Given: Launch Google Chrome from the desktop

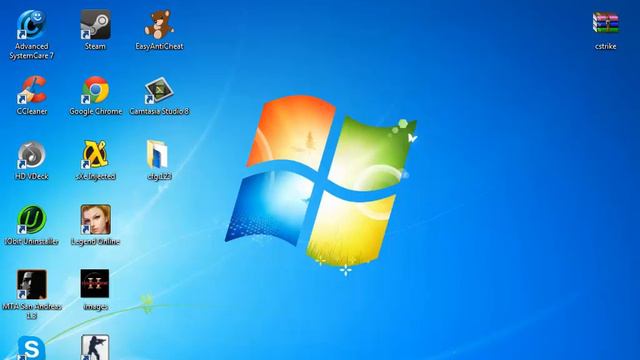Looking at the screenshot, I should (95, 90).
